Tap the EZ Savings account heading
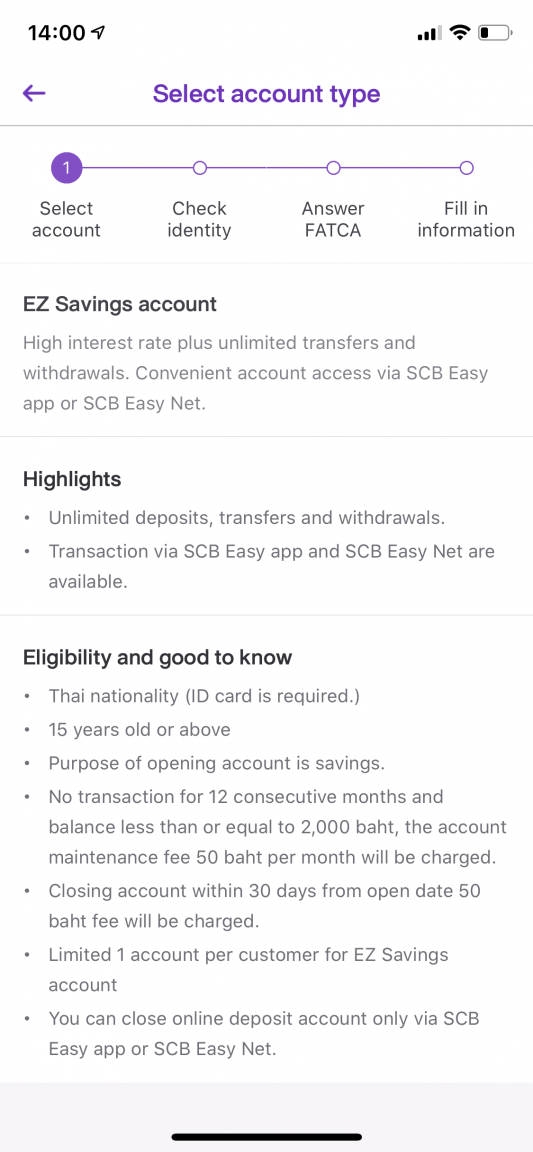533x1152 pixels. pos(120,304)
